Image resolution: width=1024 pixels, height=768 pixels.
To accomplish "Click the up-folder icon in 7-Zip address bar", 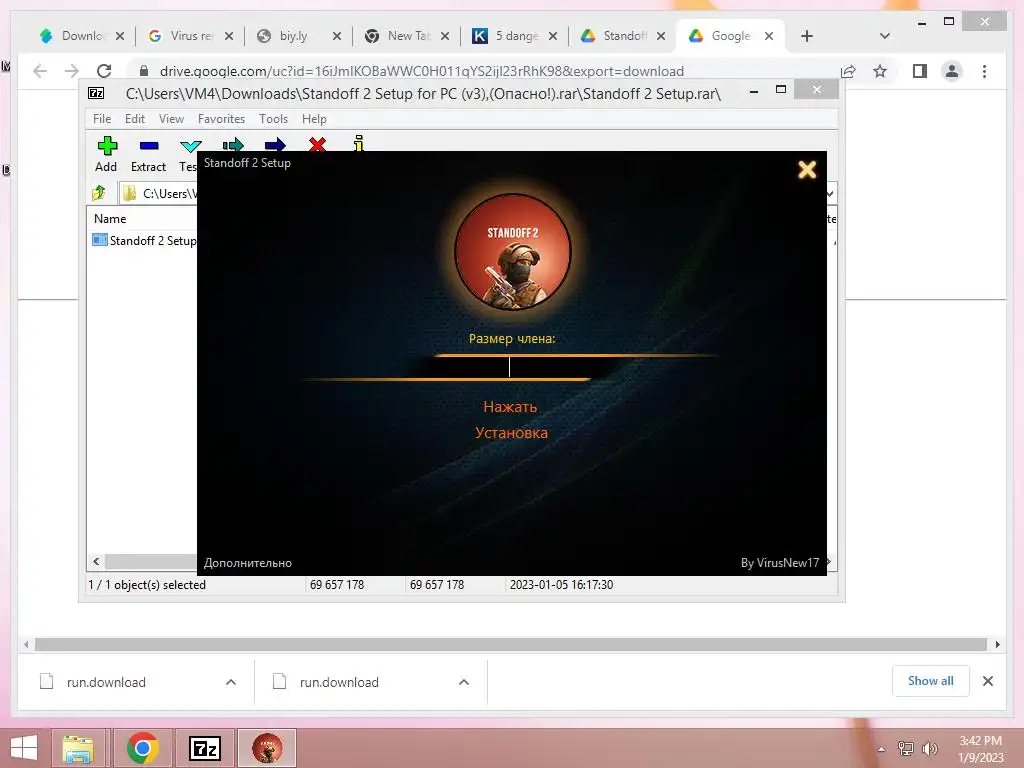I will pyautogui.click(x=99, y=193).
